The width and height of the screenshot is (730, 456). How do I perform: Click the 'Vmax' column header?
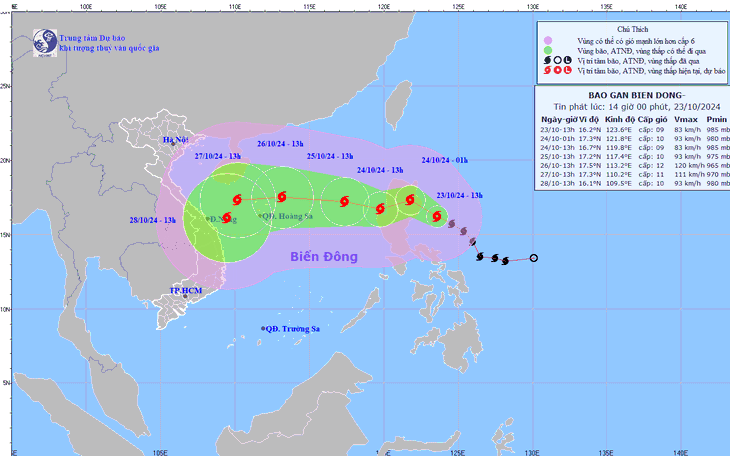686,120
